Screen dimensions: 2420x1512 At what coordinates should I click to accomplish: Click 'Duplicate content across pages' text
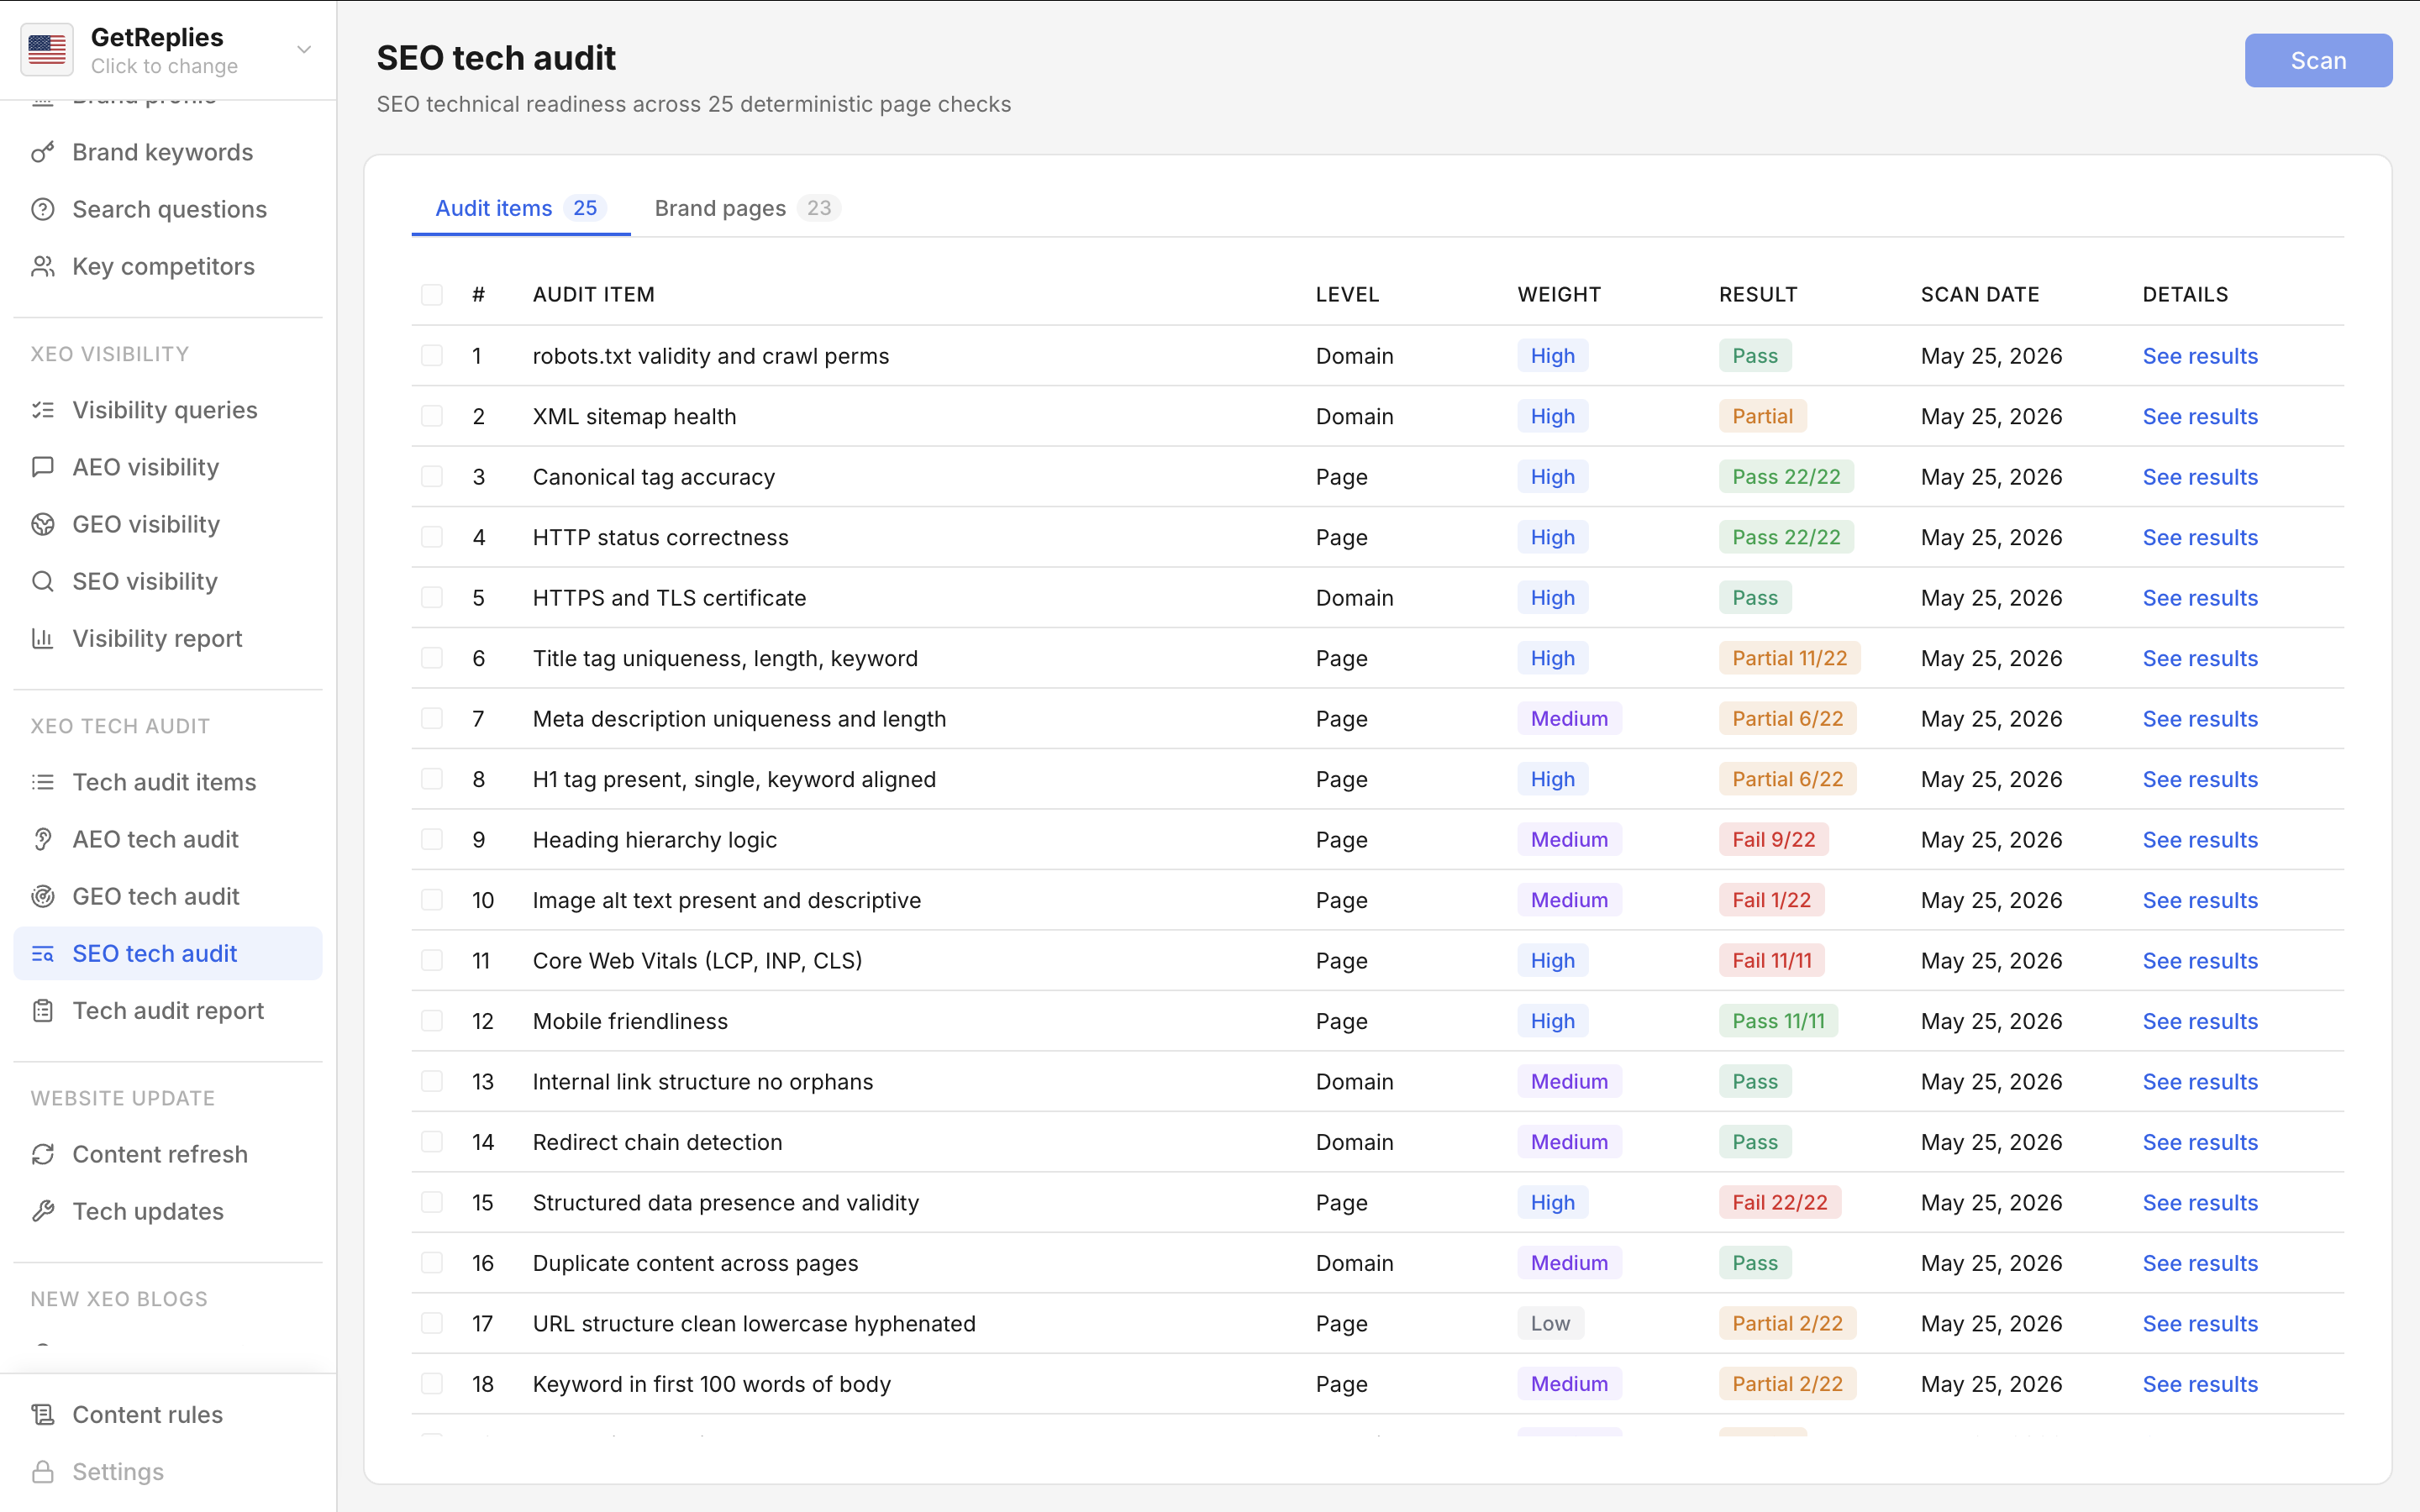pyautogui.click(x=695, y=1263)
